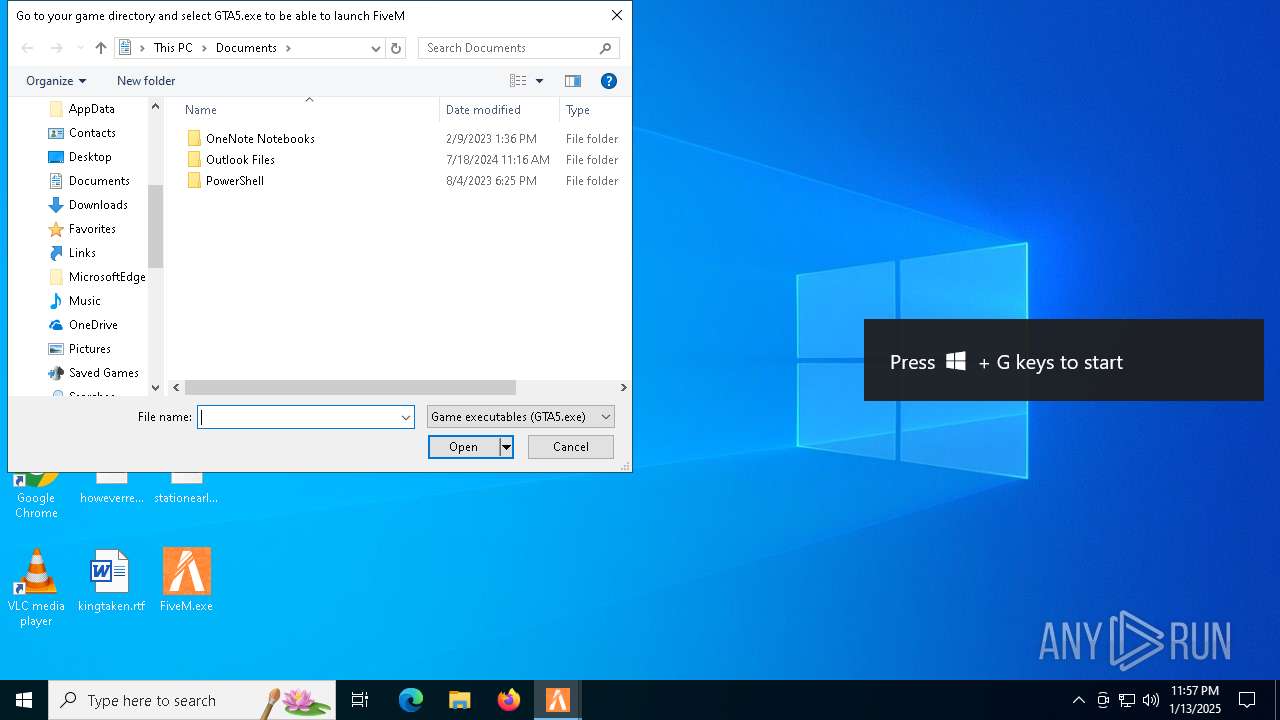Change view with the view icon

pos(518,81)
